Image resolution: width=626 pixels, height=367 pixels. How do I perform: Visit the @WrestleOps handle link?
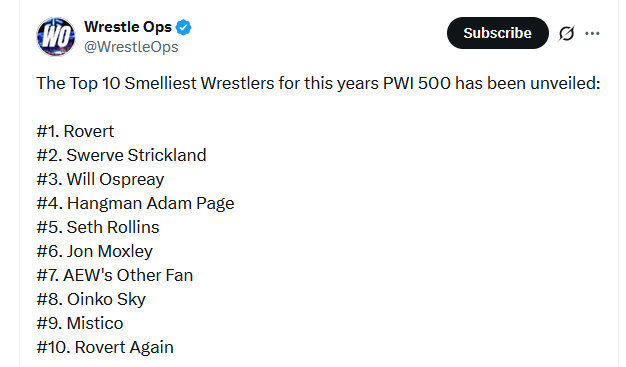tap(131, 47)
